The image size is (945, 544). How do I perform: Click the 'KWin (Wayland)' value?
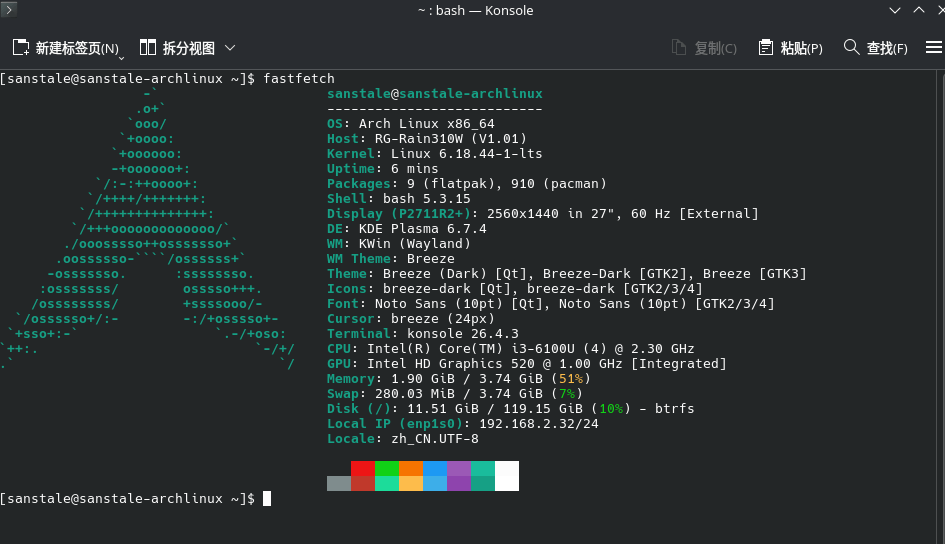pyautogui.click(x=415, y=243)
